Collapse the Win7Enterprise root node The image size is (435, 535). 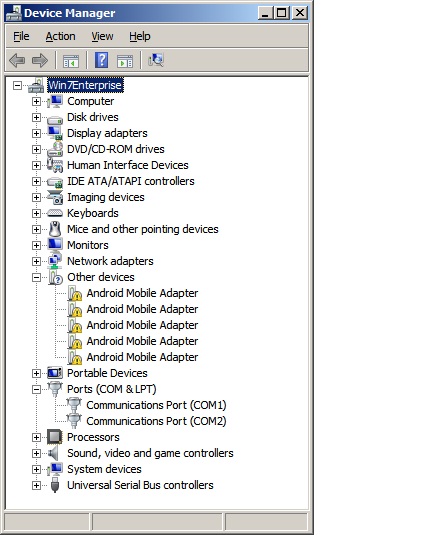point(17,85)
